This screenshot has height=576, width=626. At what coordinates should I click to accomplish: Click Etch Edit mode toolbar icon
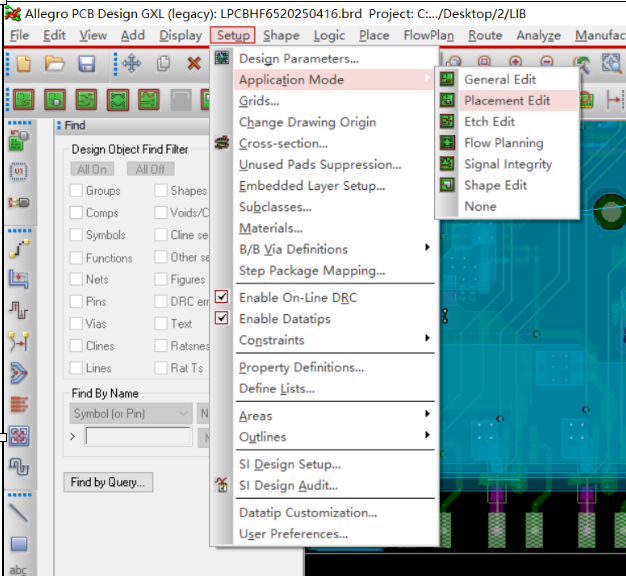coord(86,99)
